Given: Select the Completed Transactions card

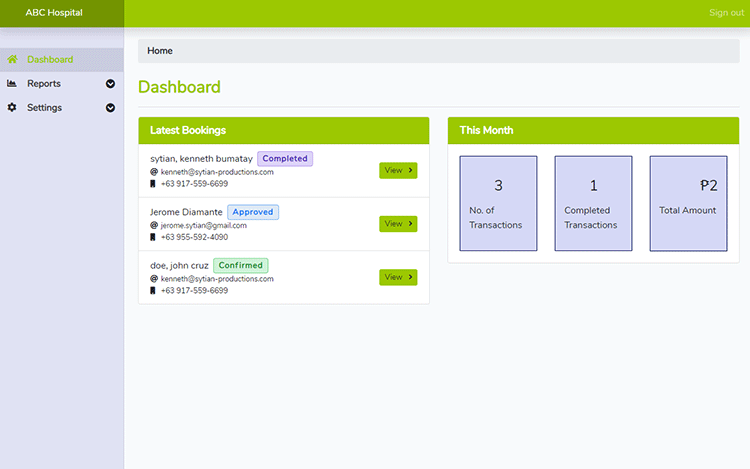Looking at the screenshot, I should [593, 203].
